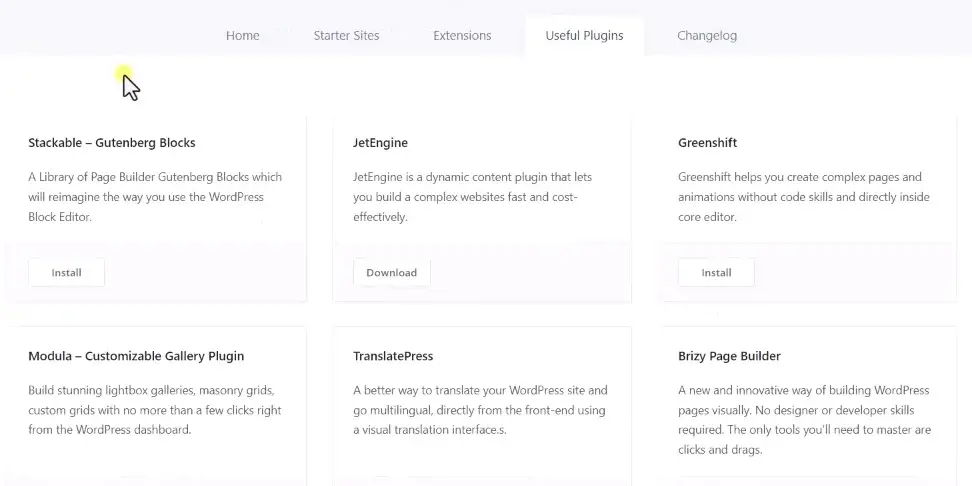The width and height of the screenshot is (972, 486).
Task: Click the Modula gallery description text
Action: (x=155, y=410)
